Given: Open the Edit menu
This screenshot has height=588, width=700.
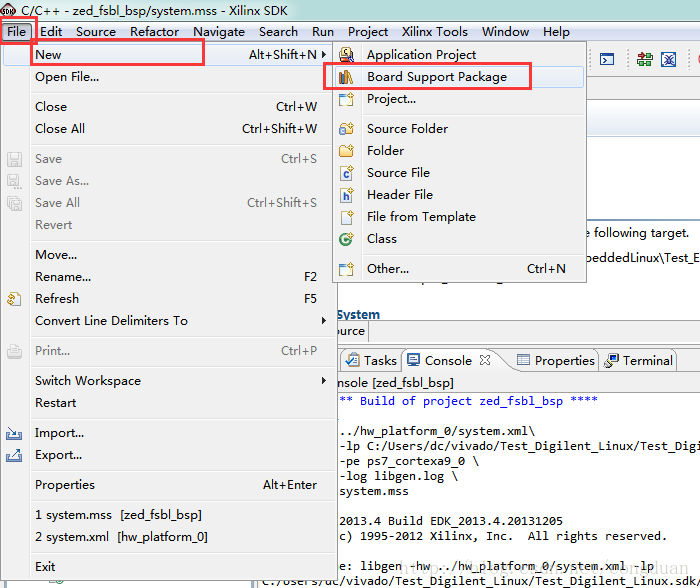Looking at the screenshot, I should click(x=51, y=32).
